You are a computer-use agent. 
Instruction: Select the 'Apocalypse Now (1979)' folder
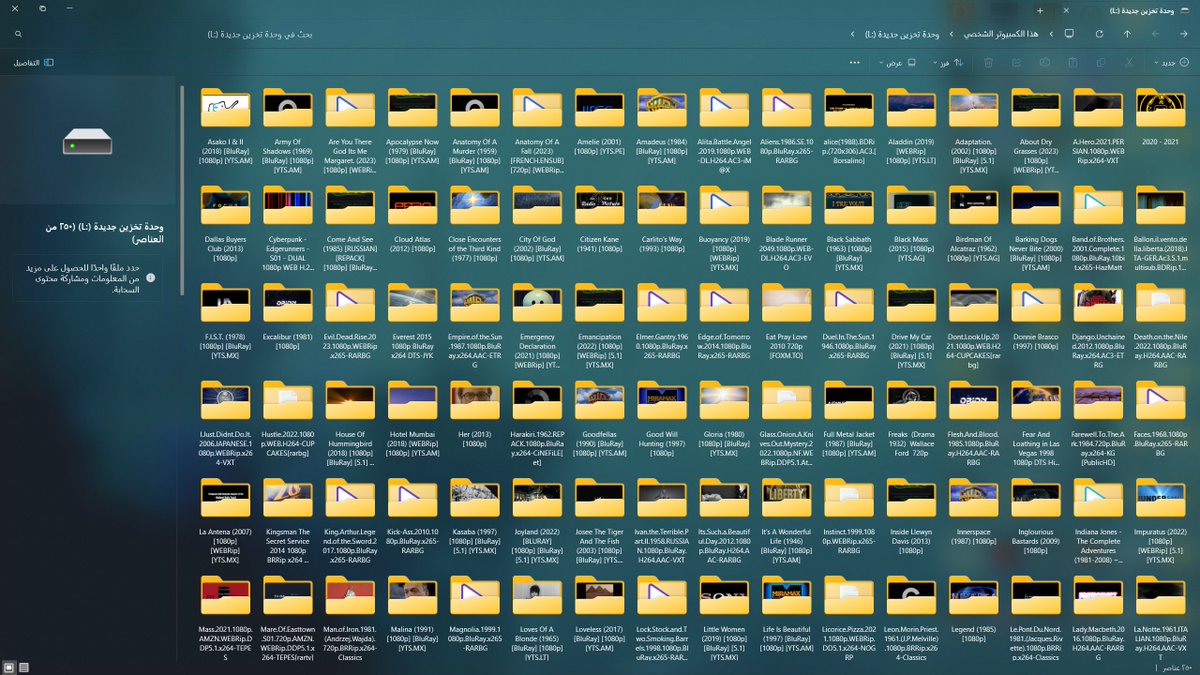click(x=411, y=125)
